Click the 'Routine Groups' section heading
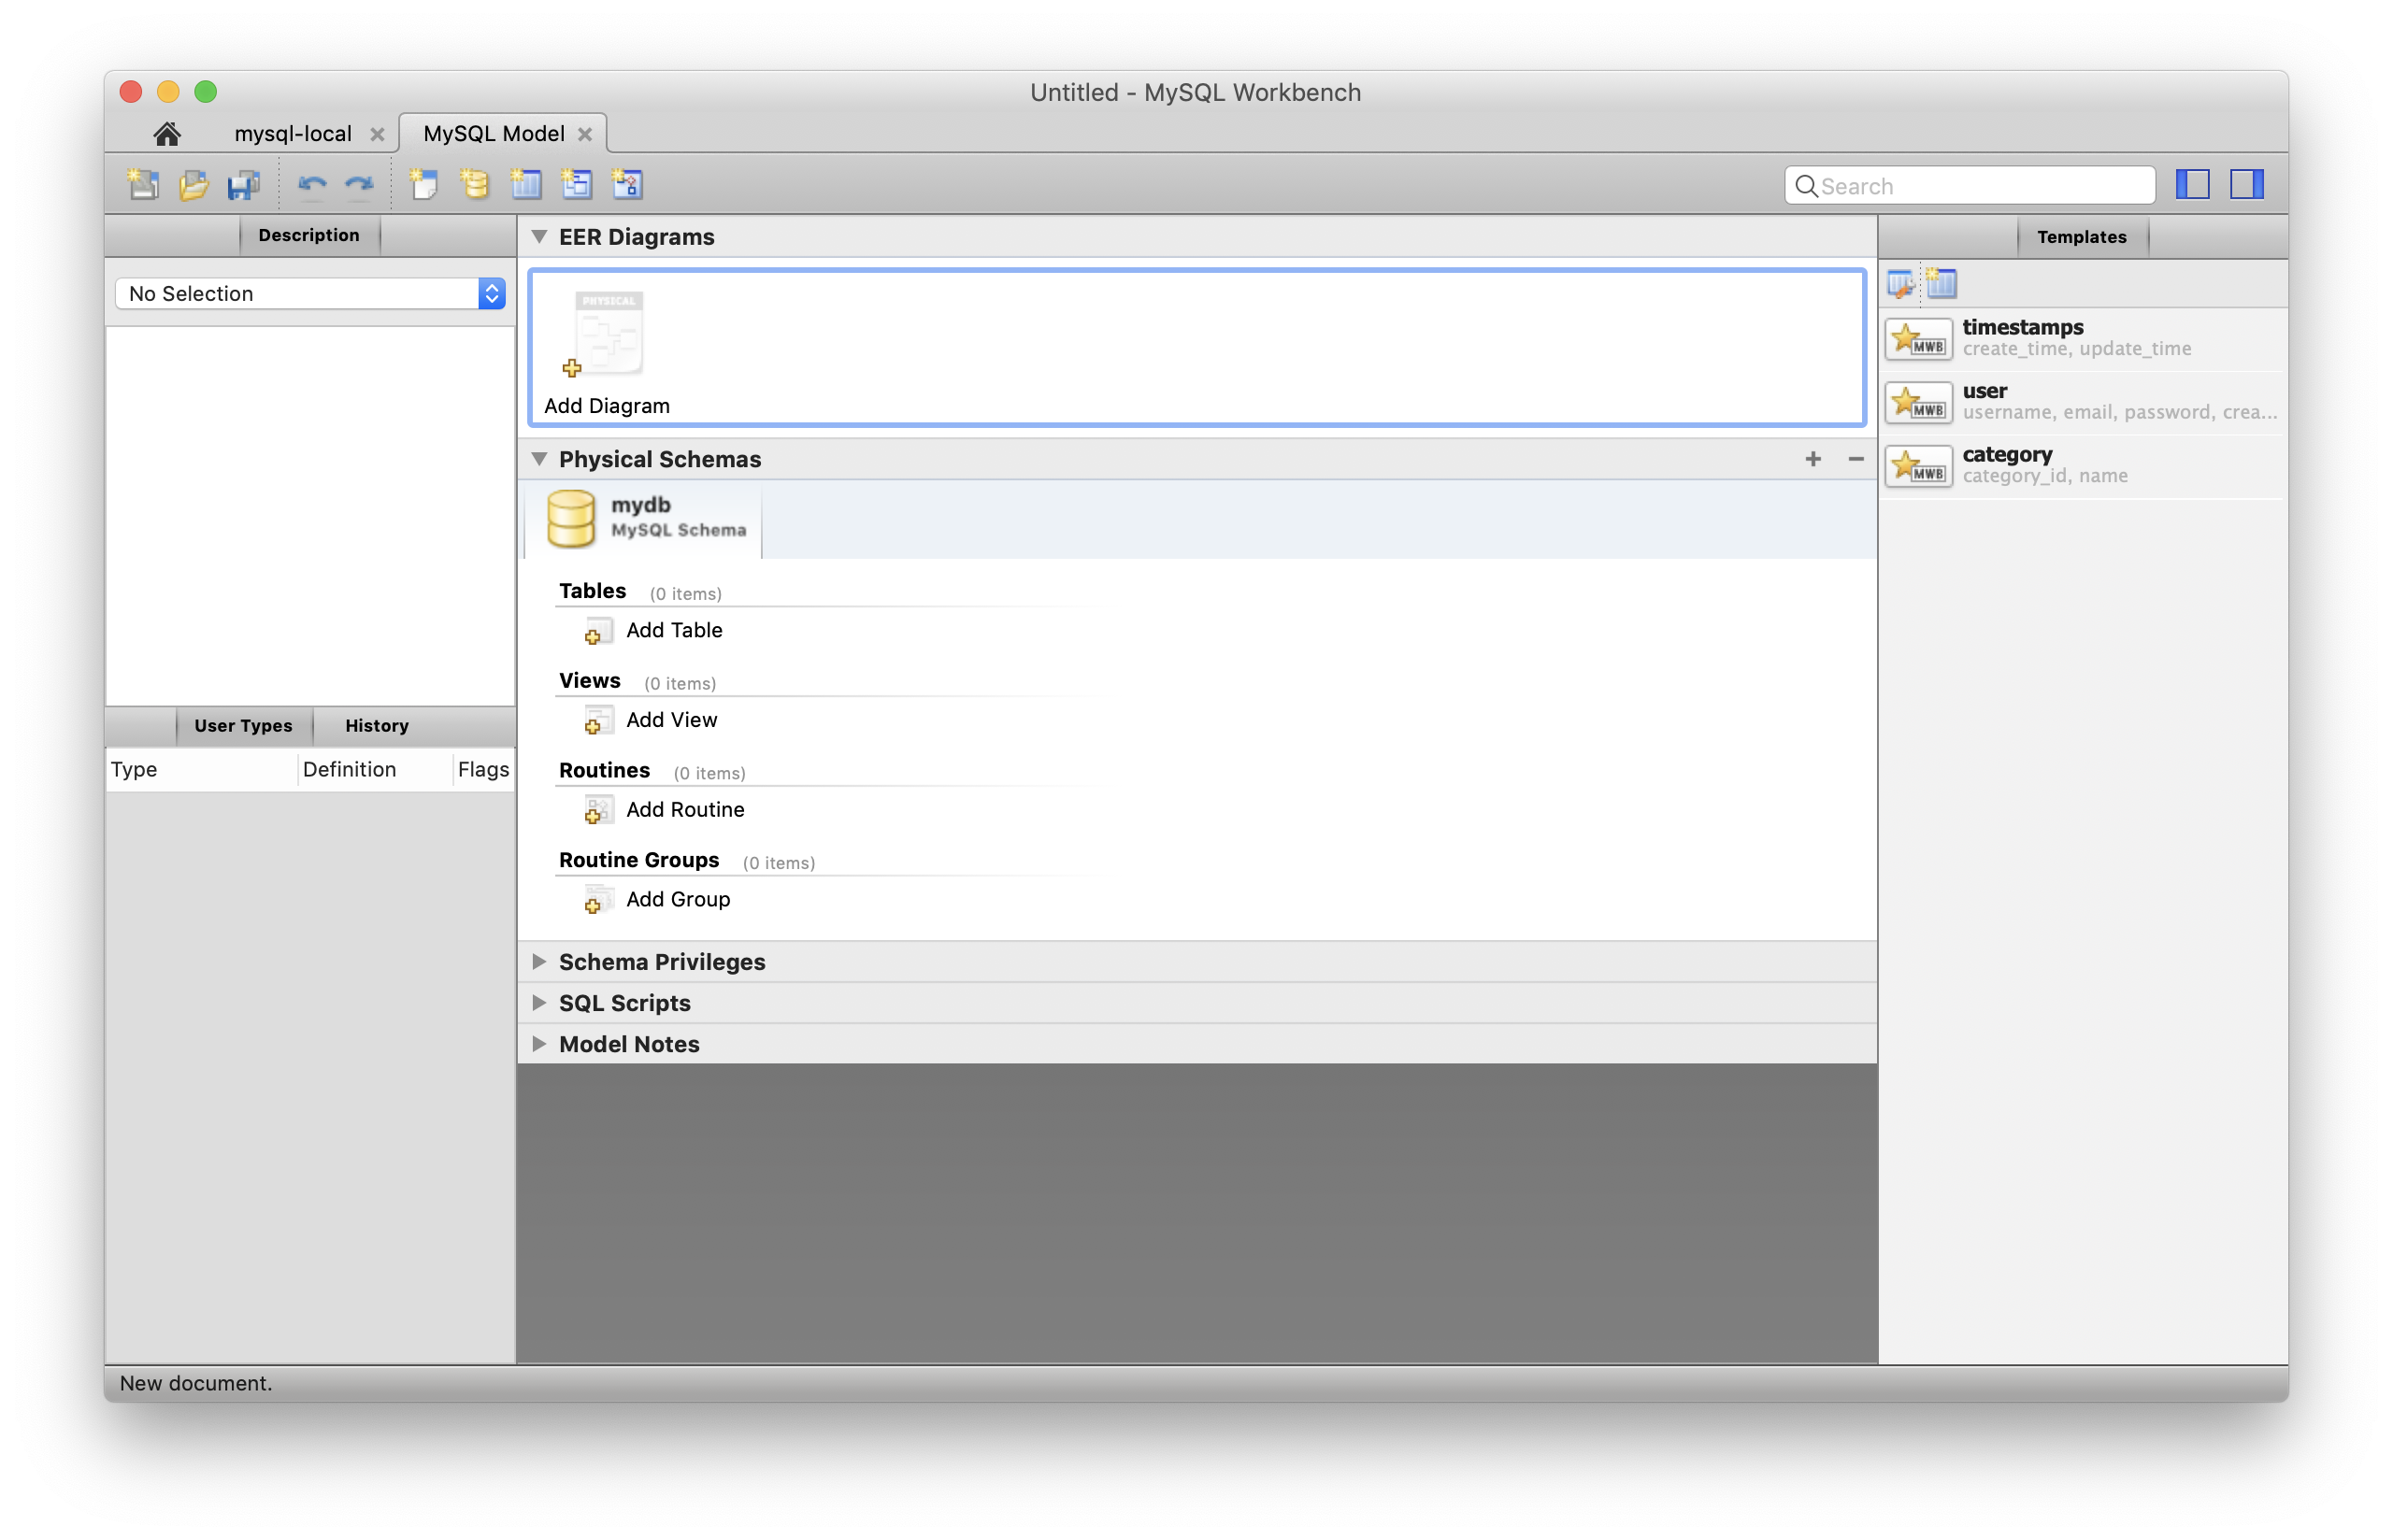This screenshot has height=1540, width=2393. [638, 860]
